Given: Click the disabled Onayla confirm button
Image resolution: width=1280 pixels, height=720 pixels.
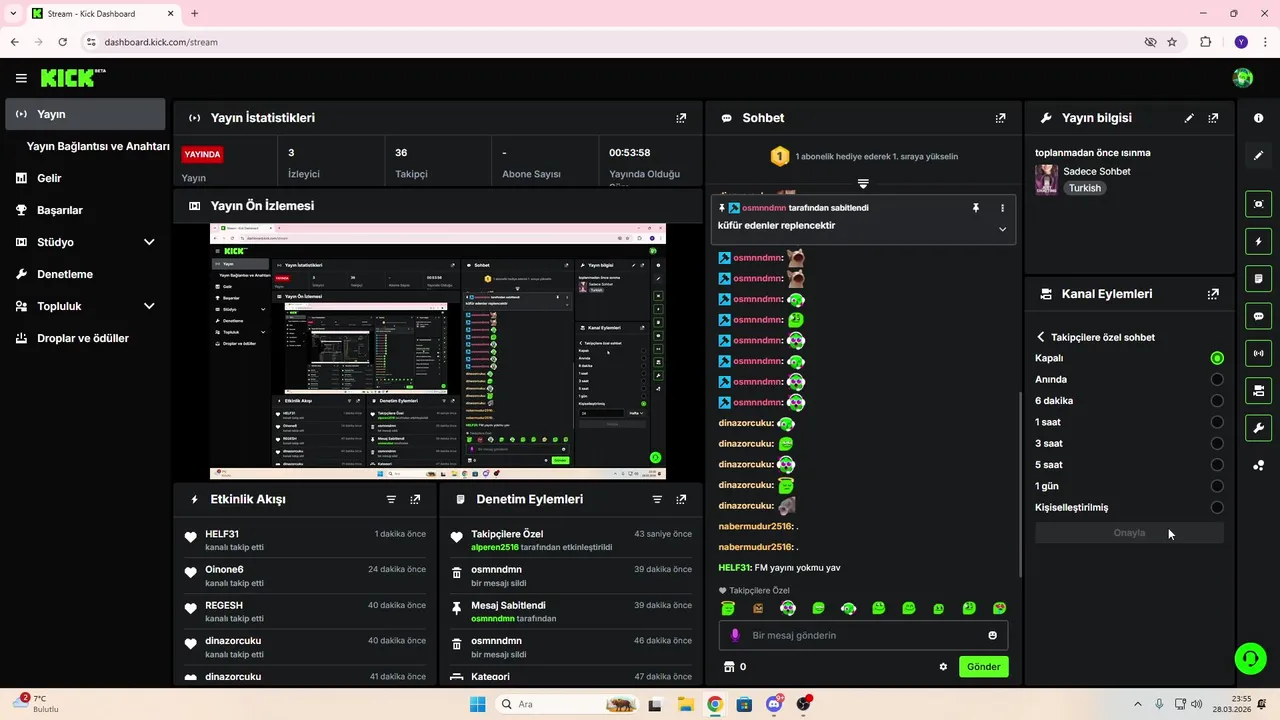Looking at the screenshot, I should pos(1129,533).
